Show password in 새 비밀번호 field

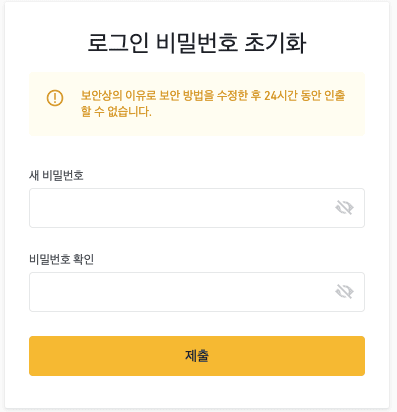[344, 208]
